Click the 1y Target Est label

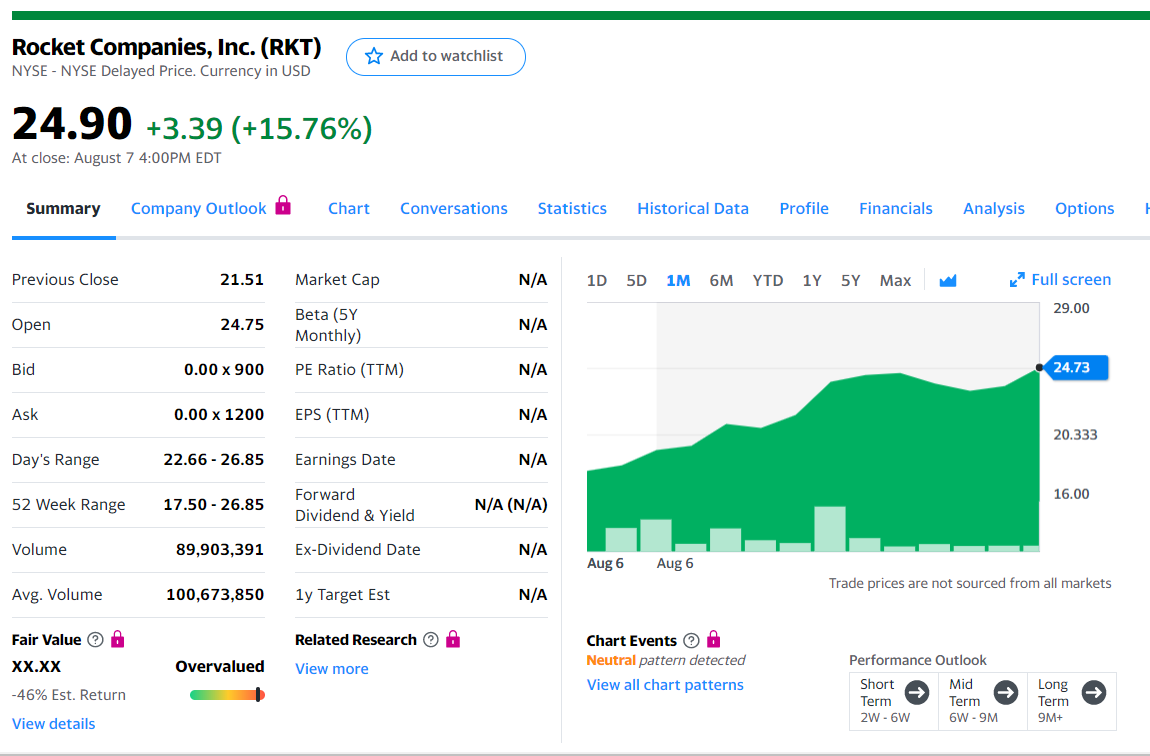[x=342, y=595]
